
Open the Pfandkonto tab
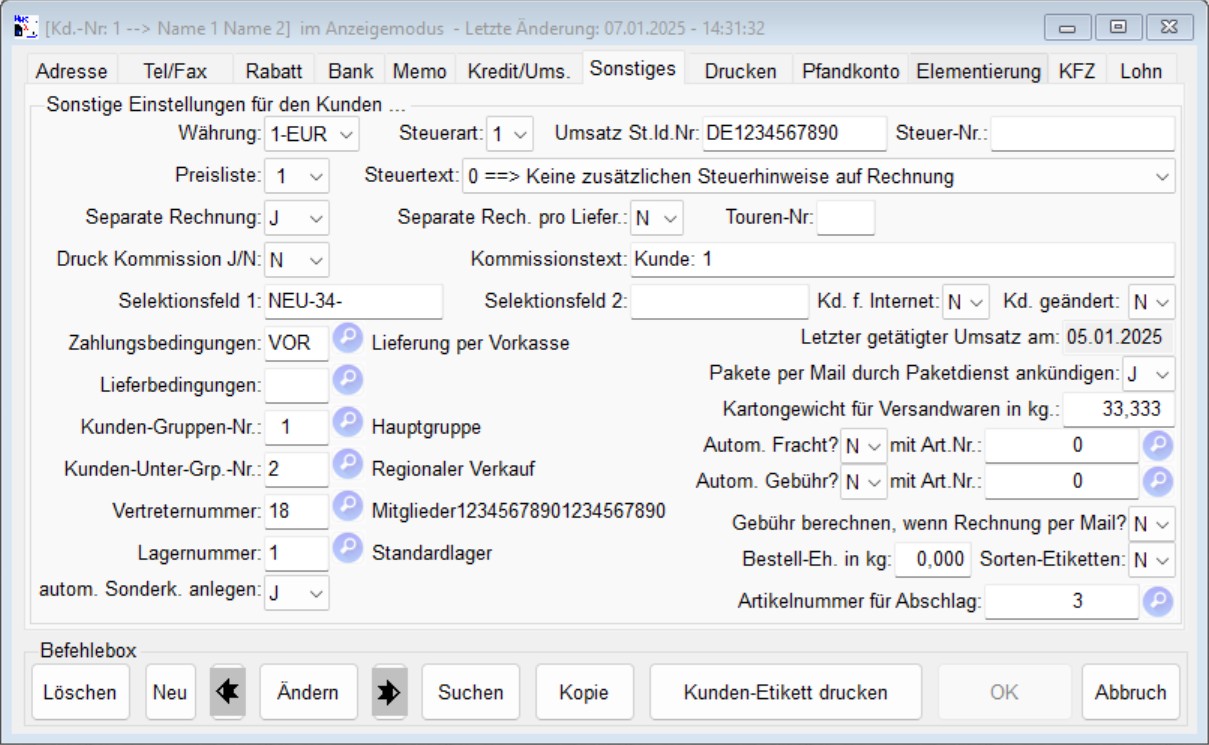click(851, 71)
